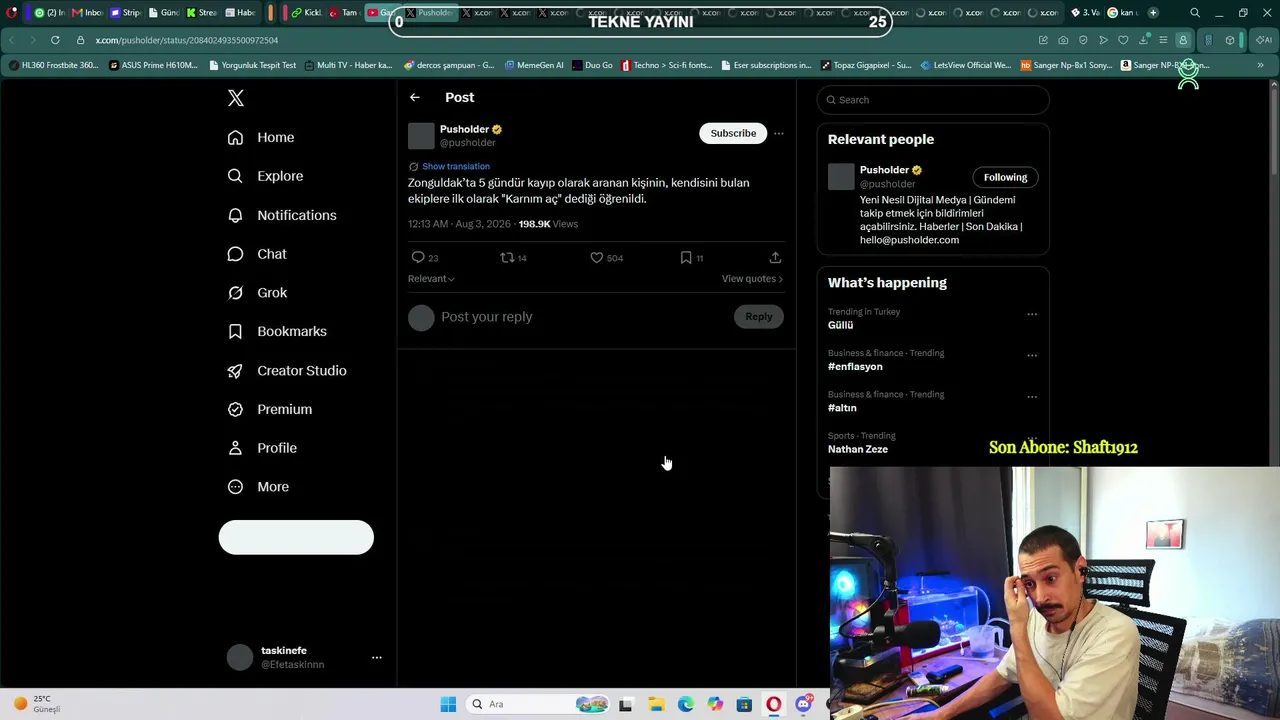Go back with the Post header arrow

point(415,97)
